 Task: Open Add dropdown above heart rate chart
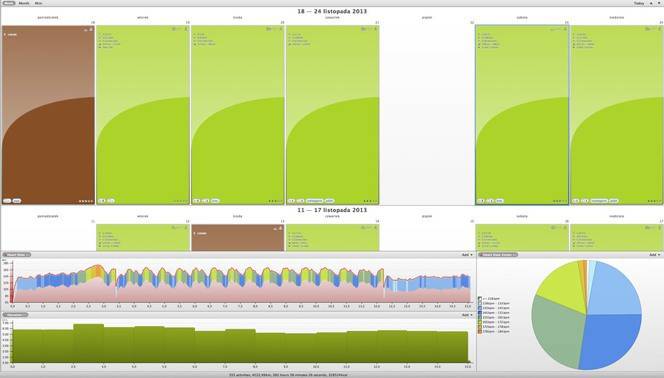click(x=467, y=255)
